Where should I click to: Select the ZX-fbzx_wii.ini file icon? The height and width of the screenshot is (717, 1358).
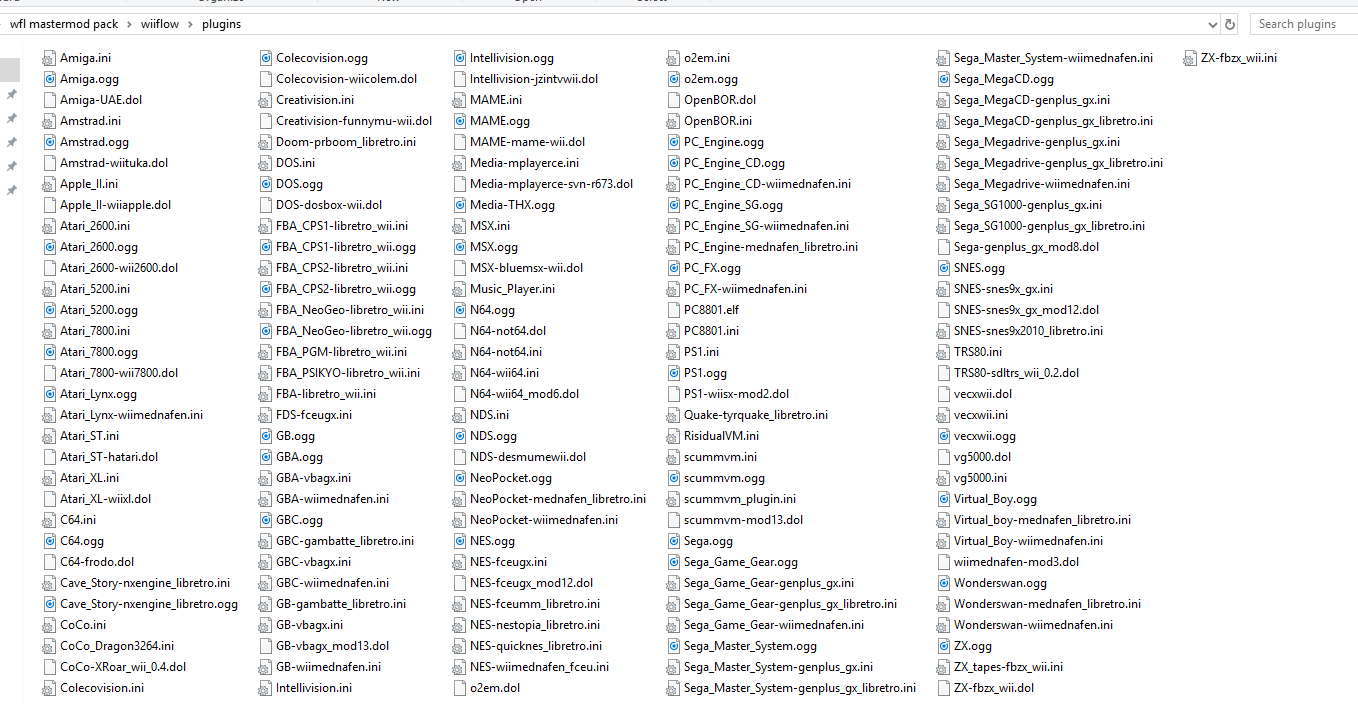point(1190,58)
